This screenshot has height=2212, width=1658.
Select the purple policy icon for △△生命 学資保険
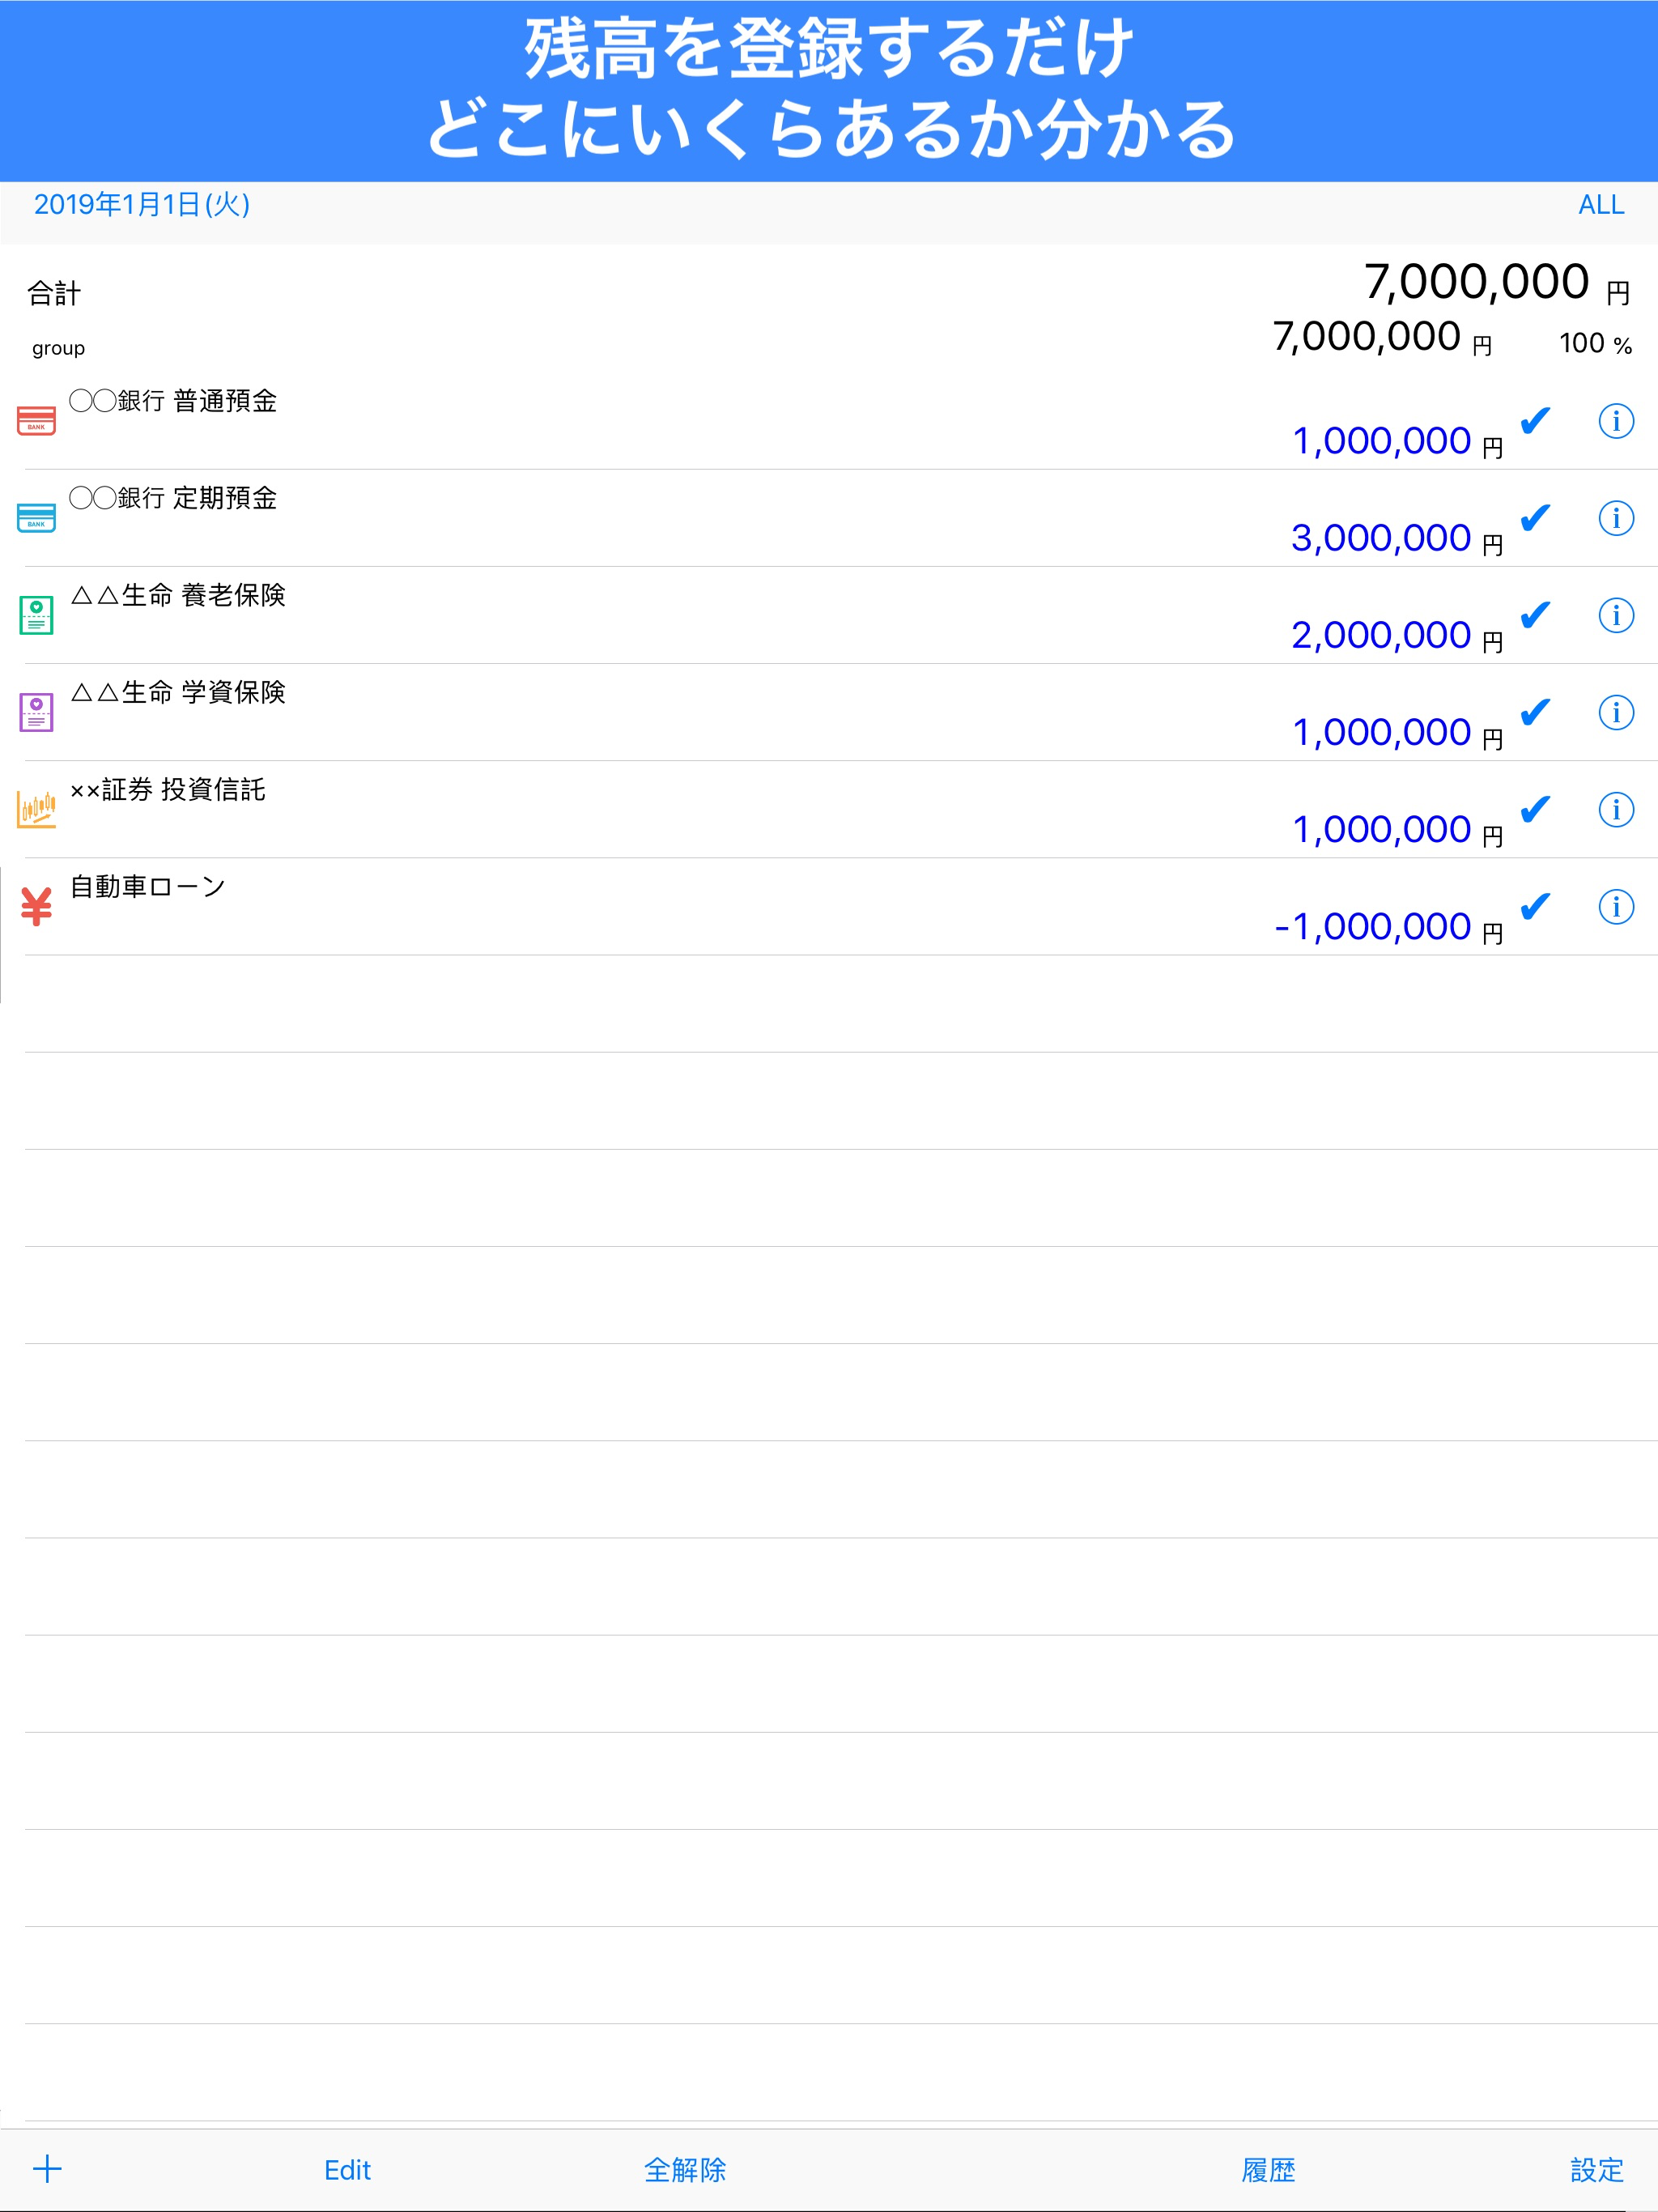[36, 710]
